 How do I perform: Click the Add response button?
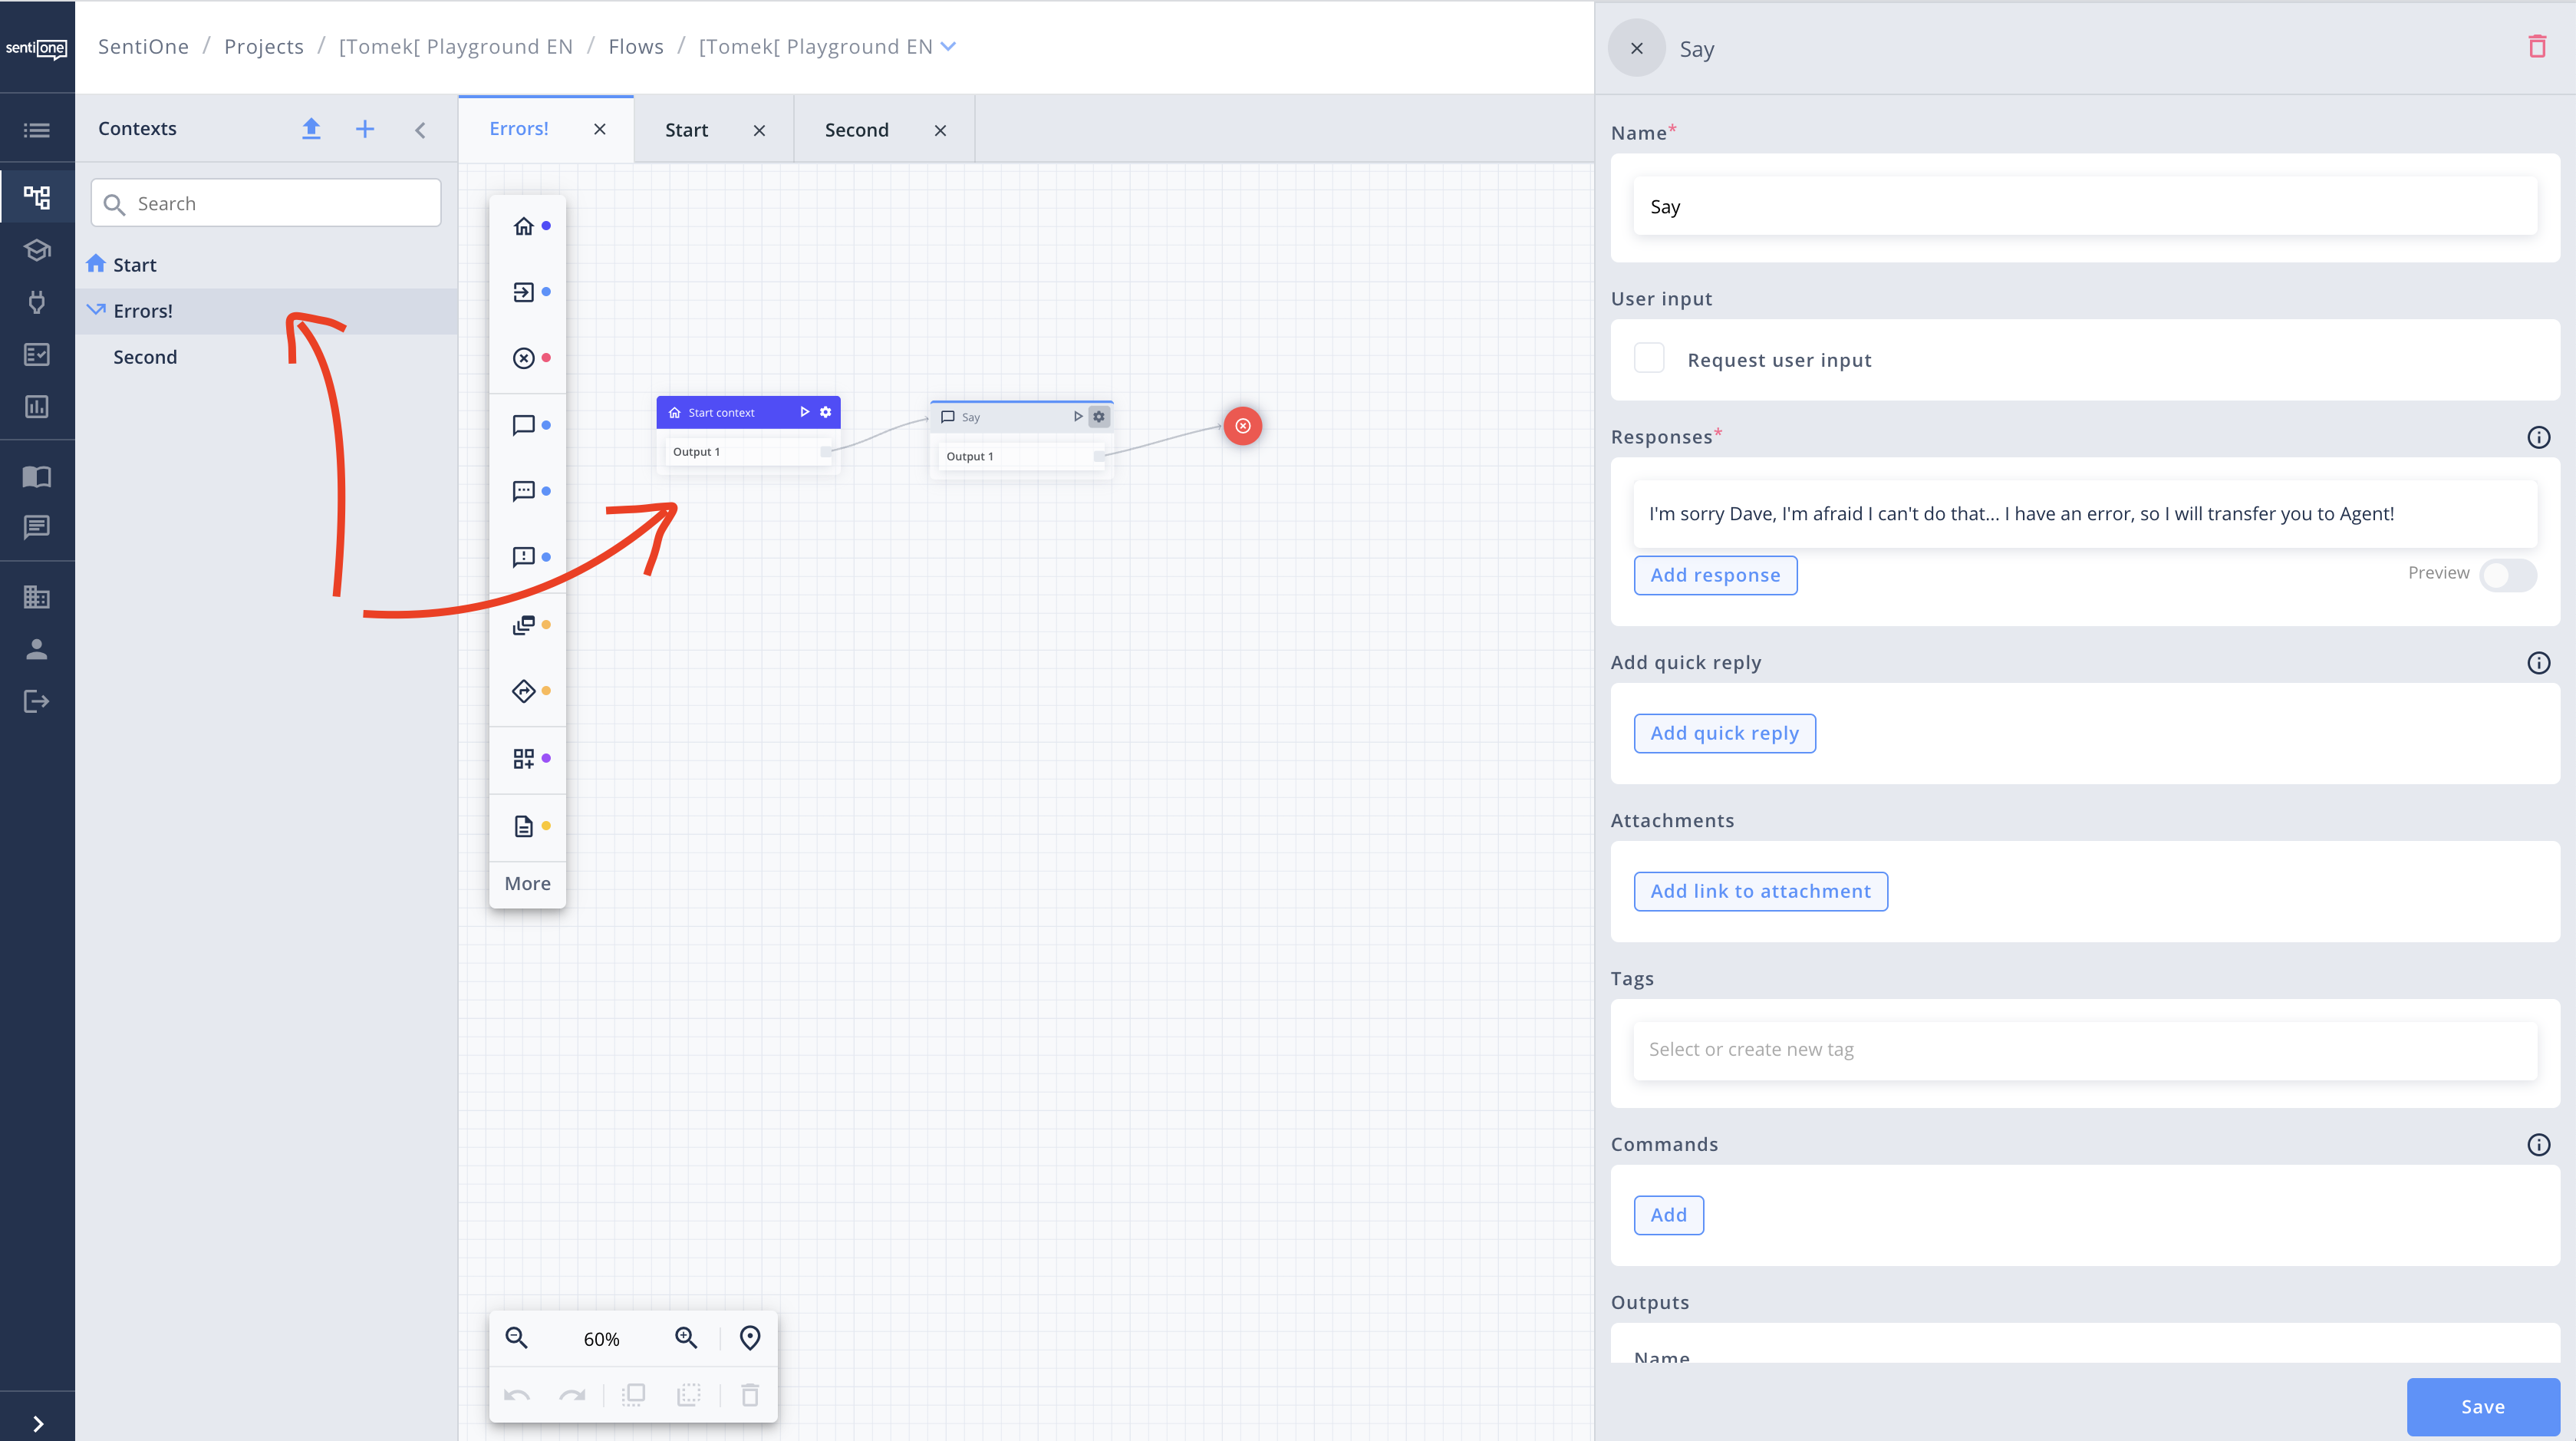click(x=1715, y=575)
